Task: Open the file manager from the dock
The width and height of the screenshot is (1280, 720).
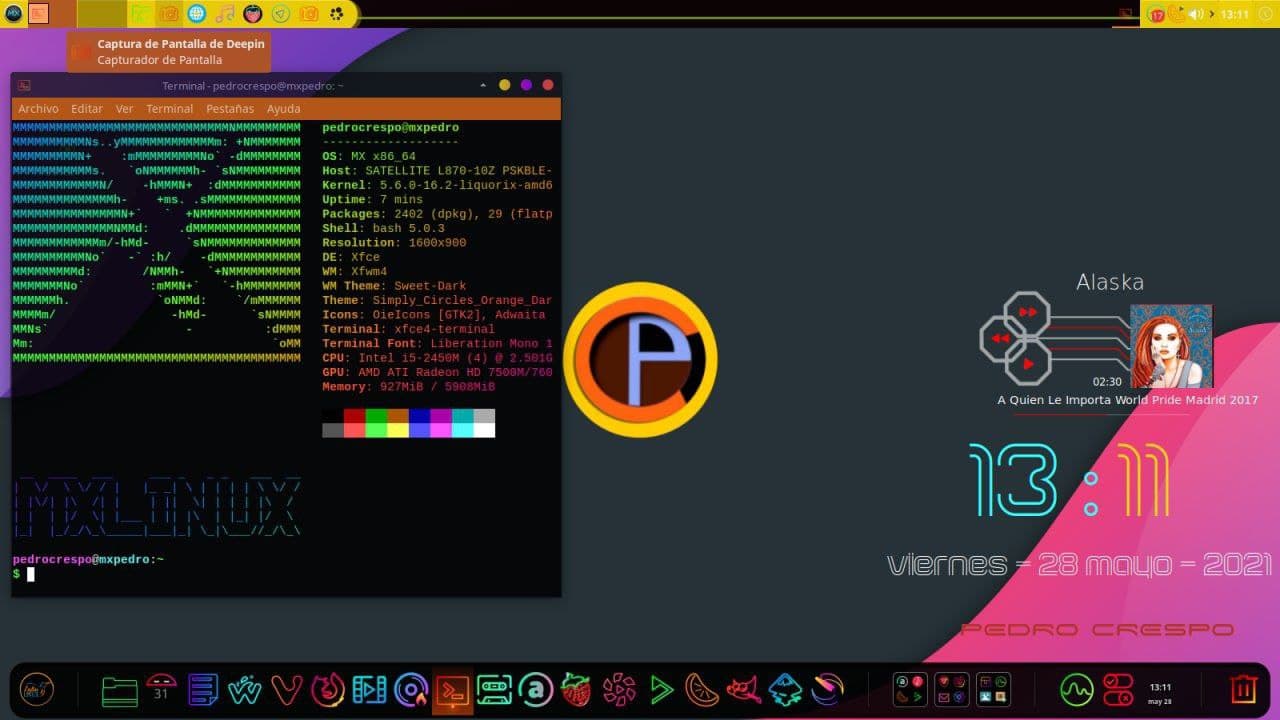Action: click(120, 690)
